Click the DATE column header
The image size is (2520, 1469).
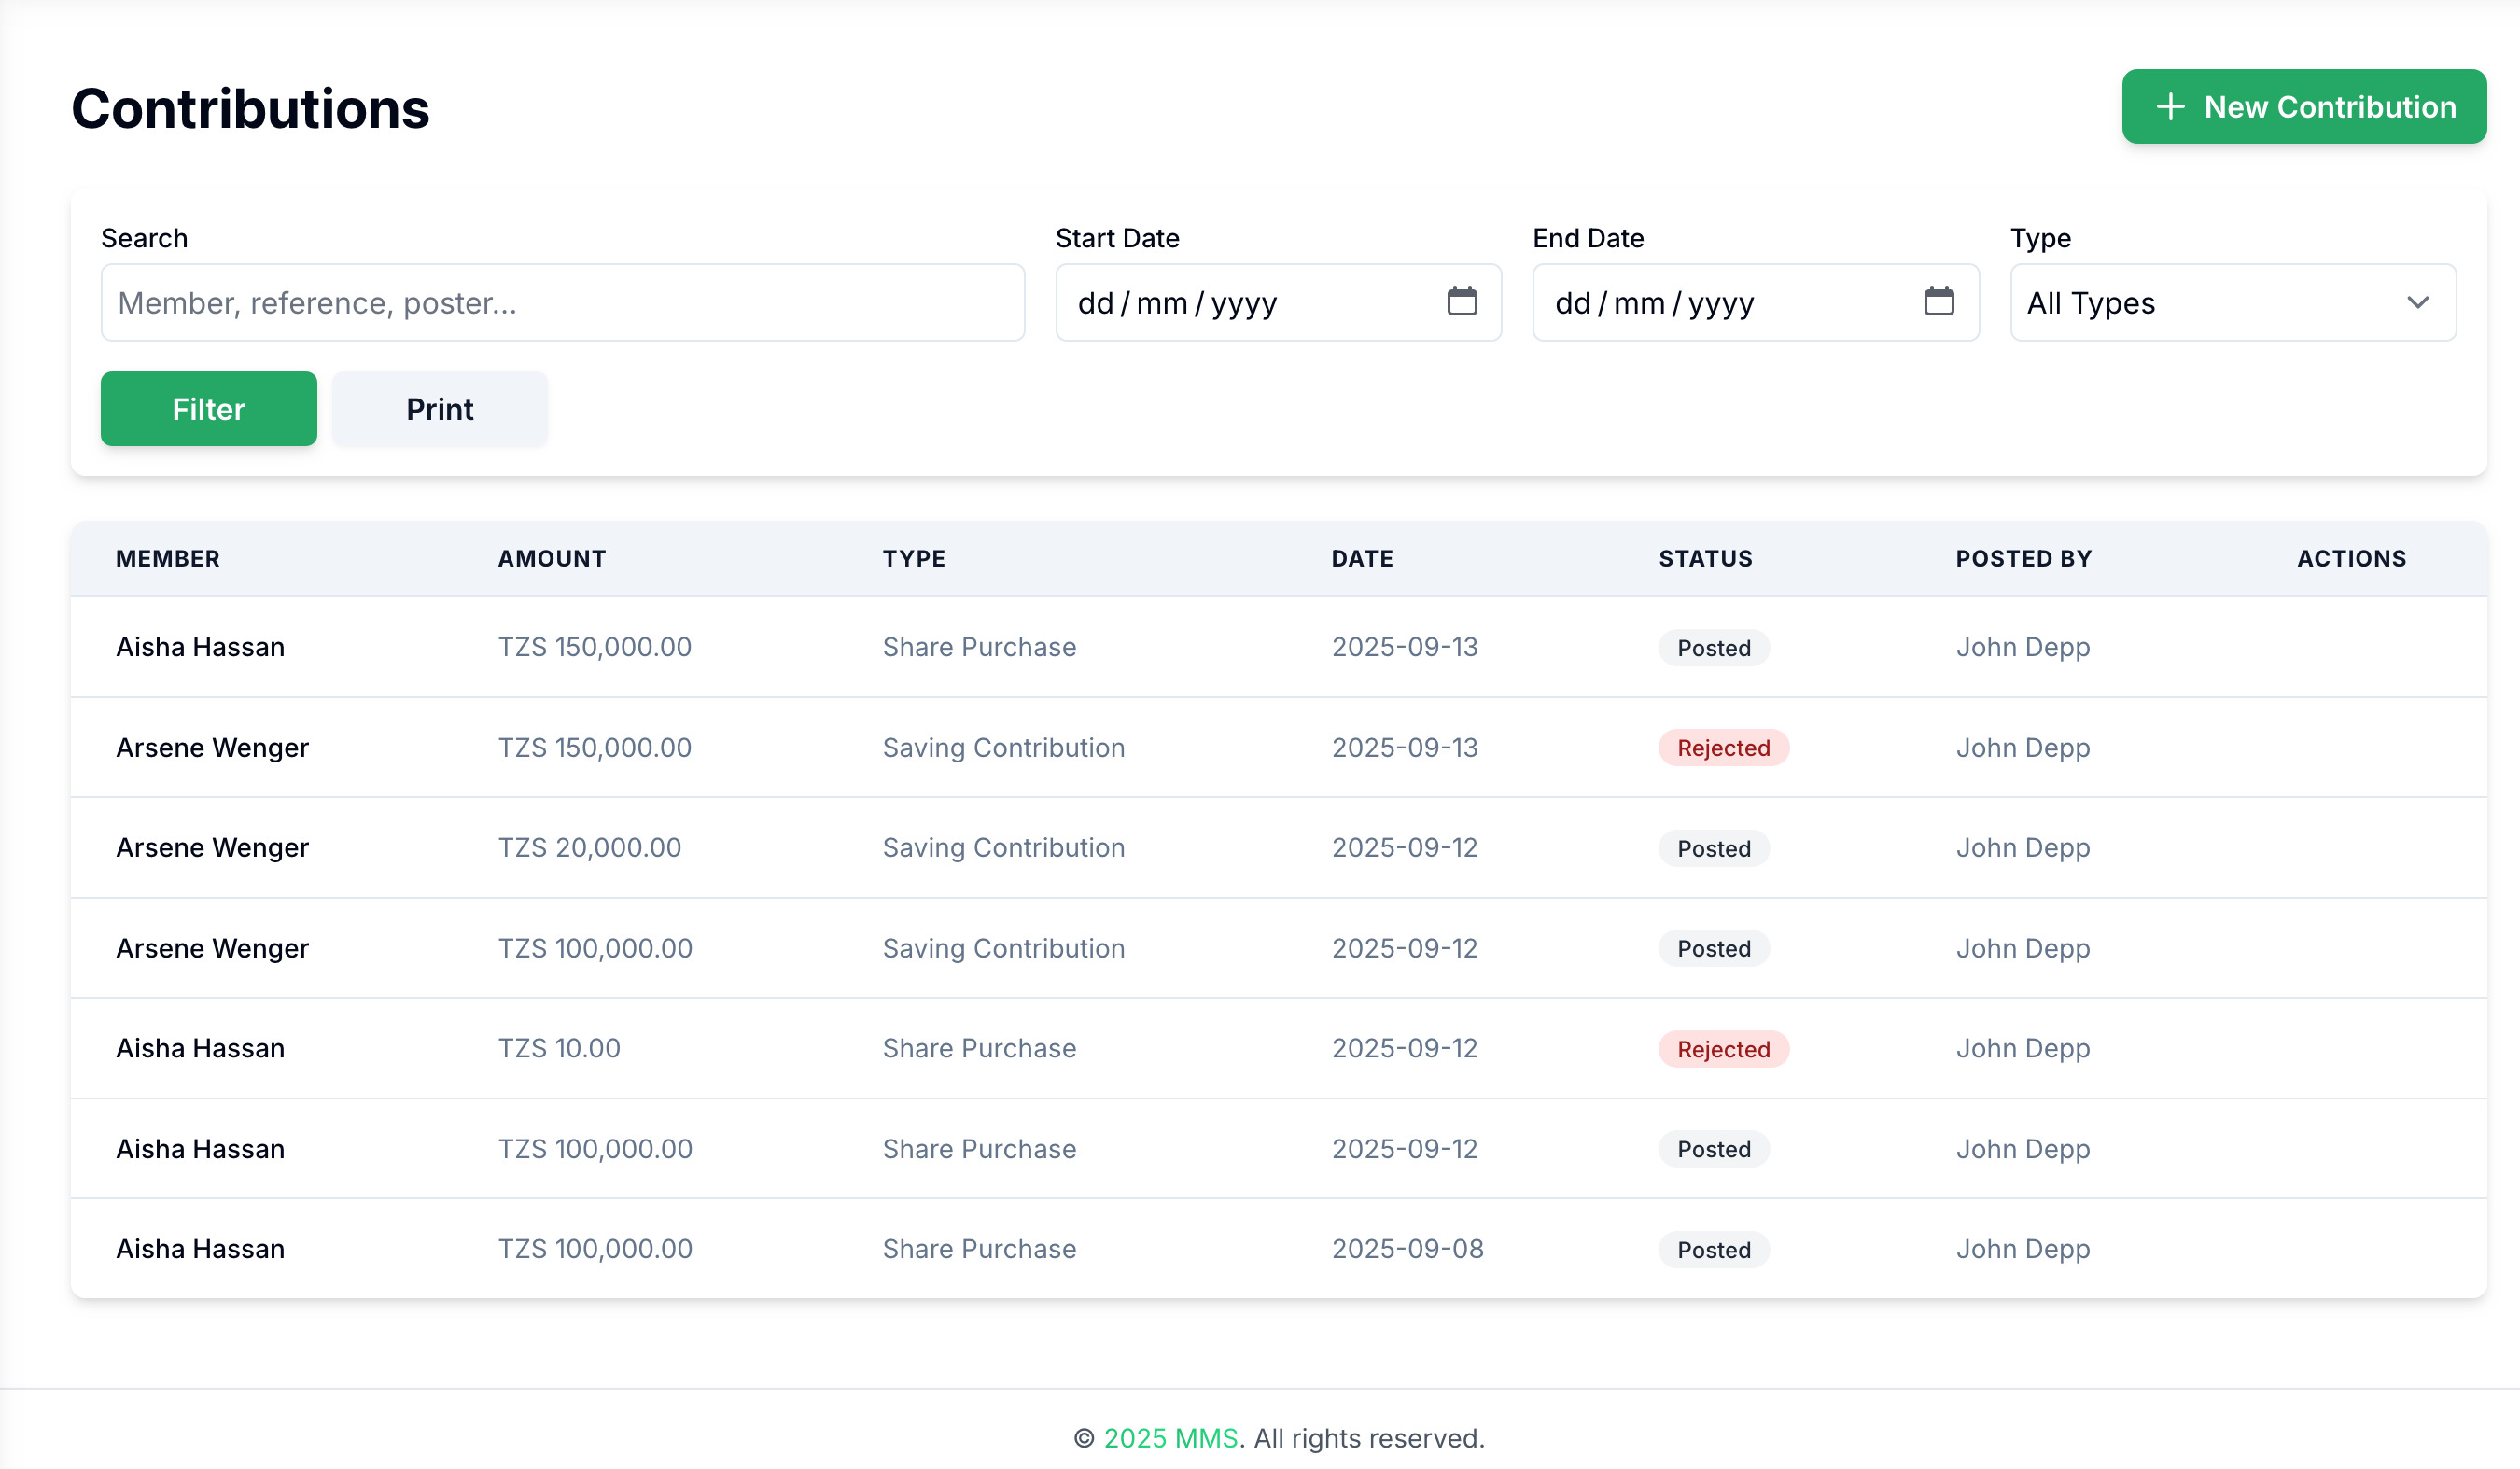click(1362, 558)
